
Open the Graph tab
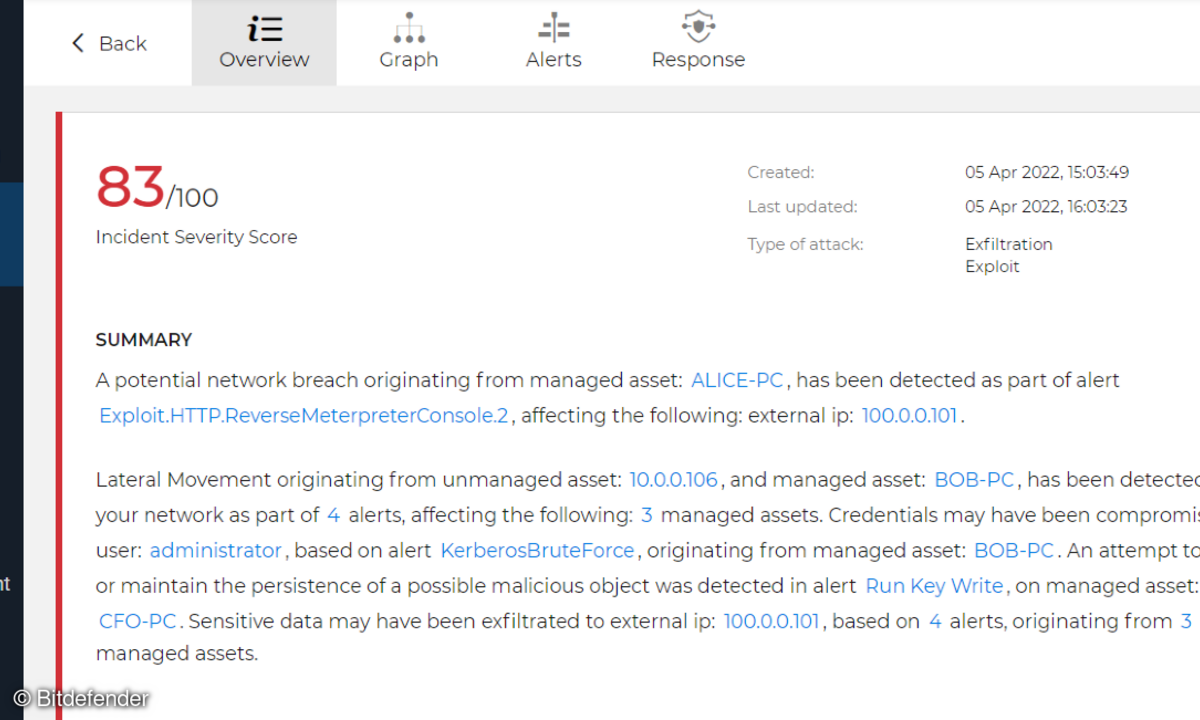pos(409,43)
